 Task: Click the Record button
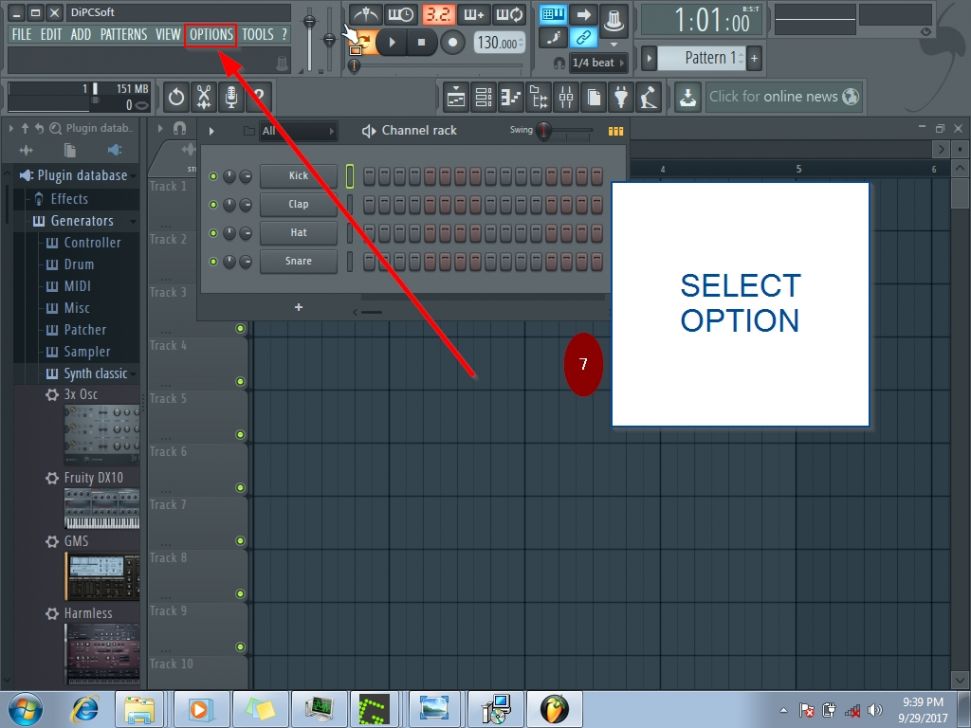453,42
